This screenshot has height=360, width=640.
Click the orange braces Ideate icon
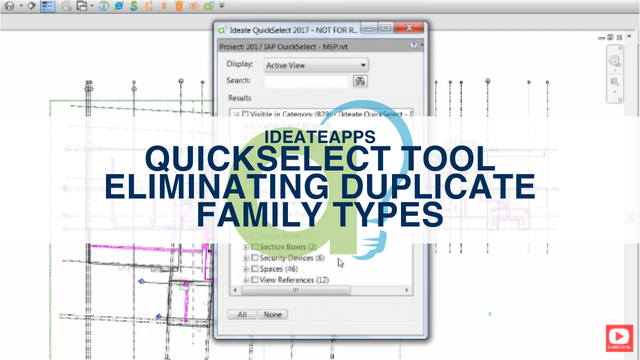149,6
